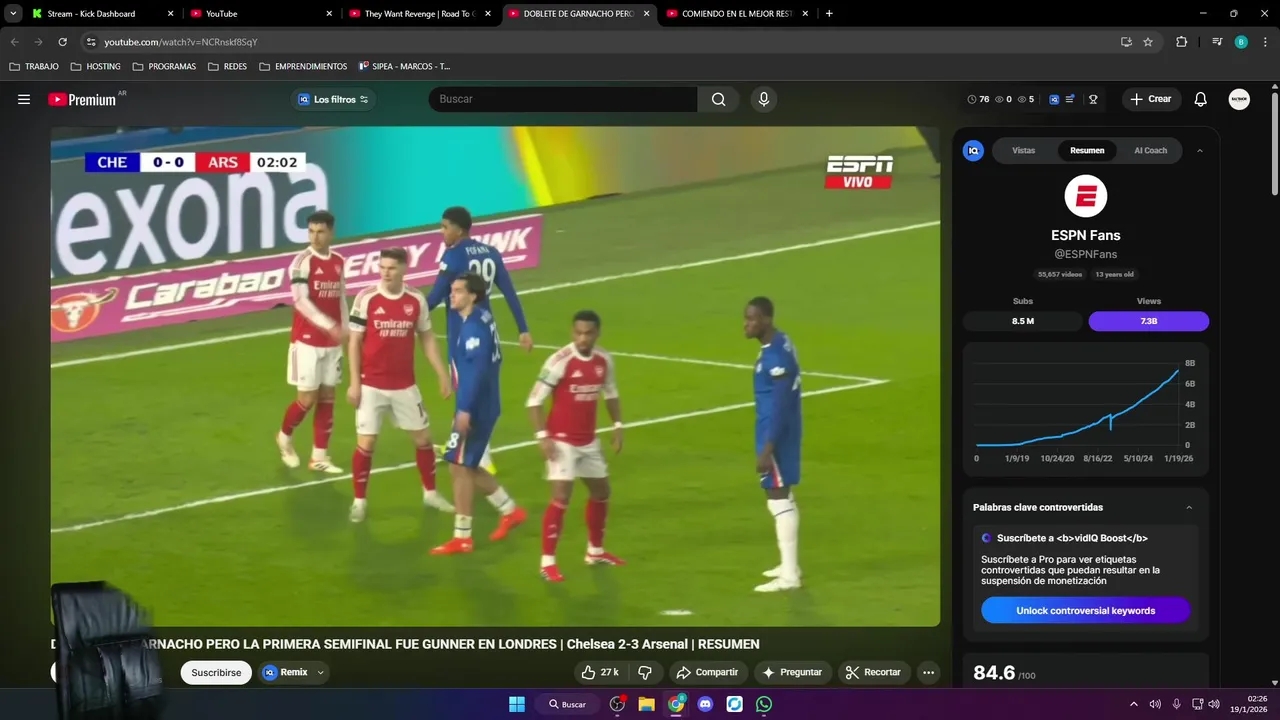The width and height of the screenshot is (1280, 720).
Task: Click the ESPN Fans channel name
Action: (x=1085, y=235)
